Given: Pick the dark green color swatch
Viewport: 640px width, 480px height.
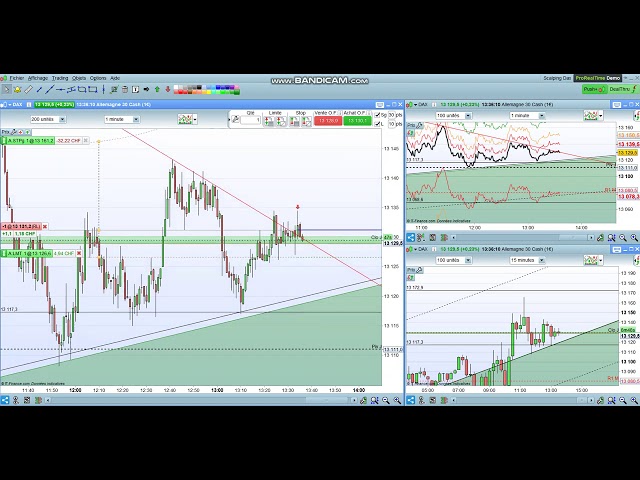Looking at the screenshot, I should tap(236, 92).
